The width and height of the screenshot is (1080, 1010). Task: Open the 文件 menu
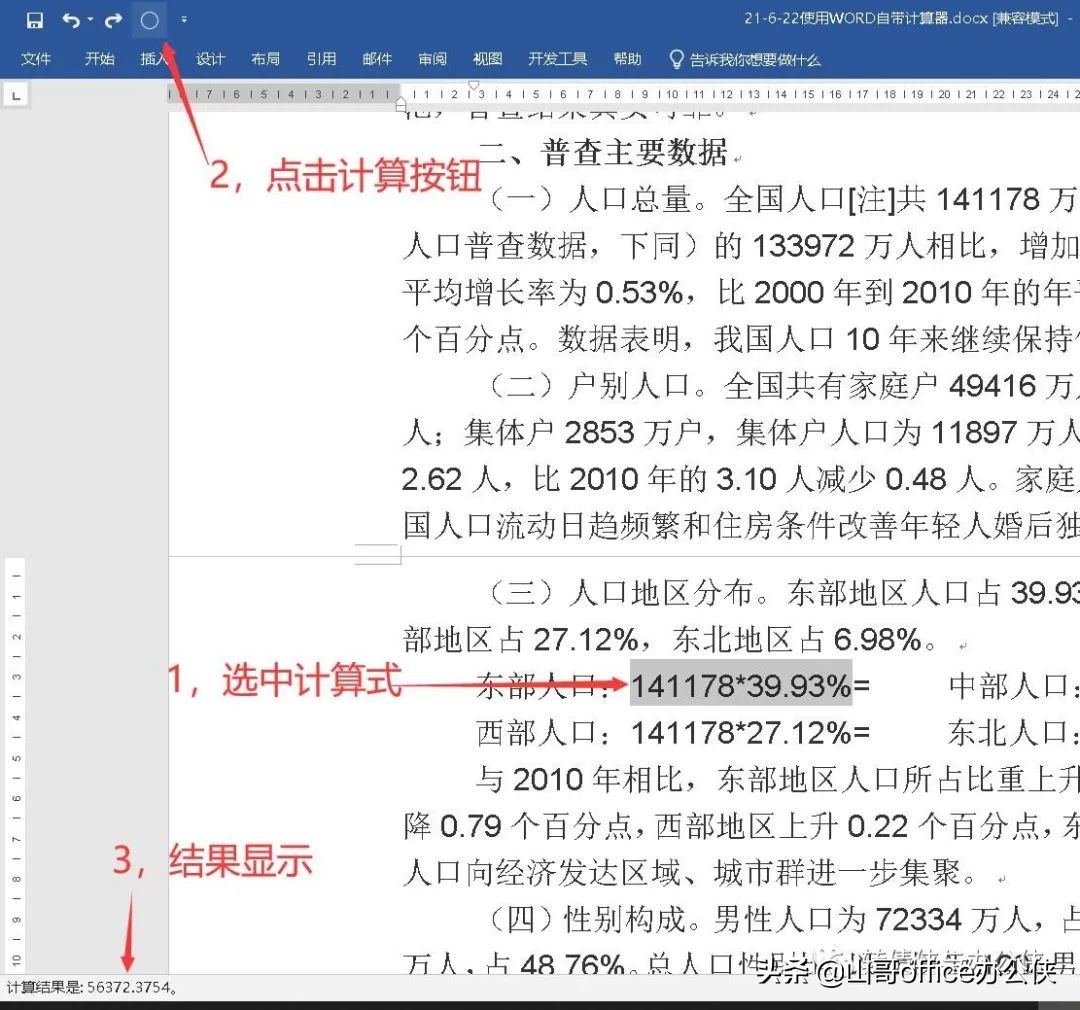36,59
